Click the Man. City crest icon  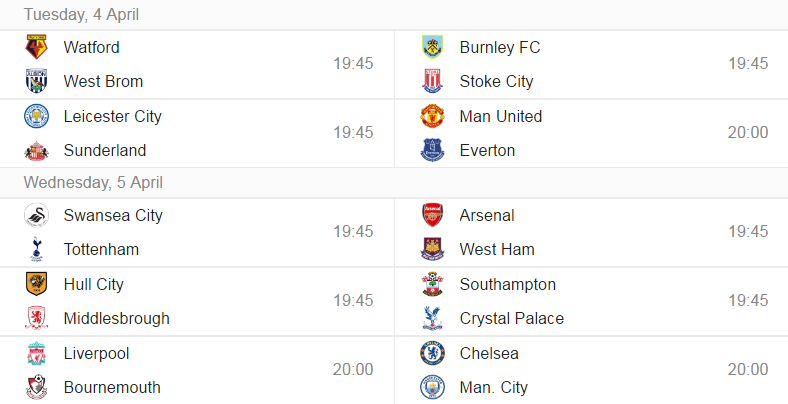coord(432,387)
